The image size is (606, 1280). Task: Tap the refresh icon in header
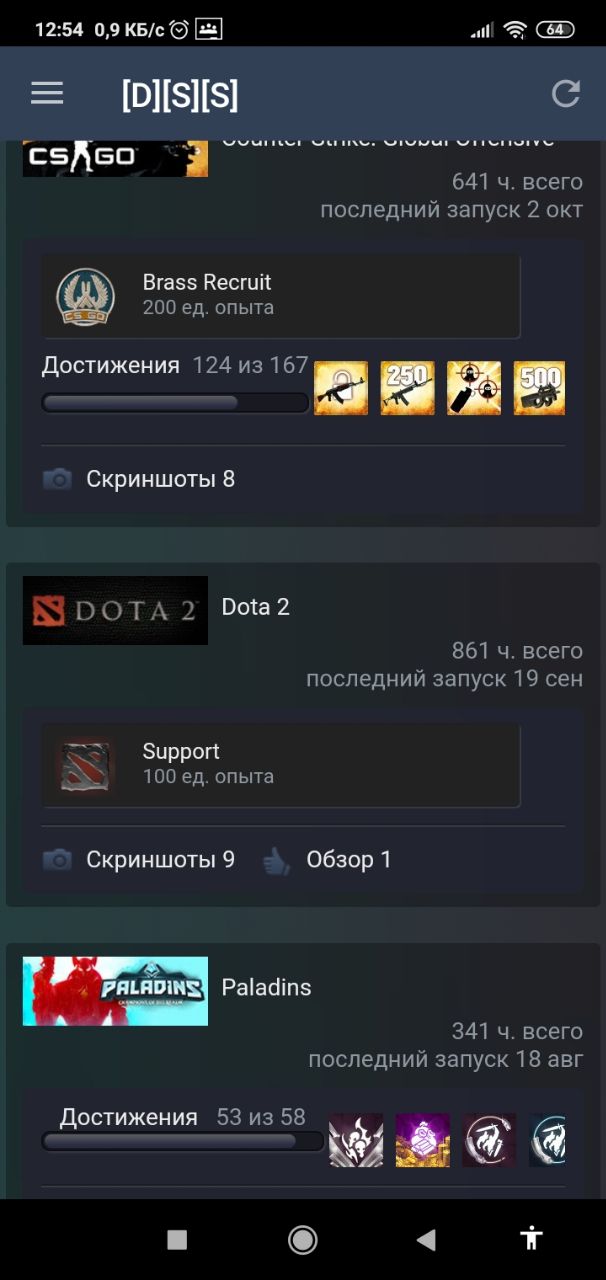[x=566, y=94]
